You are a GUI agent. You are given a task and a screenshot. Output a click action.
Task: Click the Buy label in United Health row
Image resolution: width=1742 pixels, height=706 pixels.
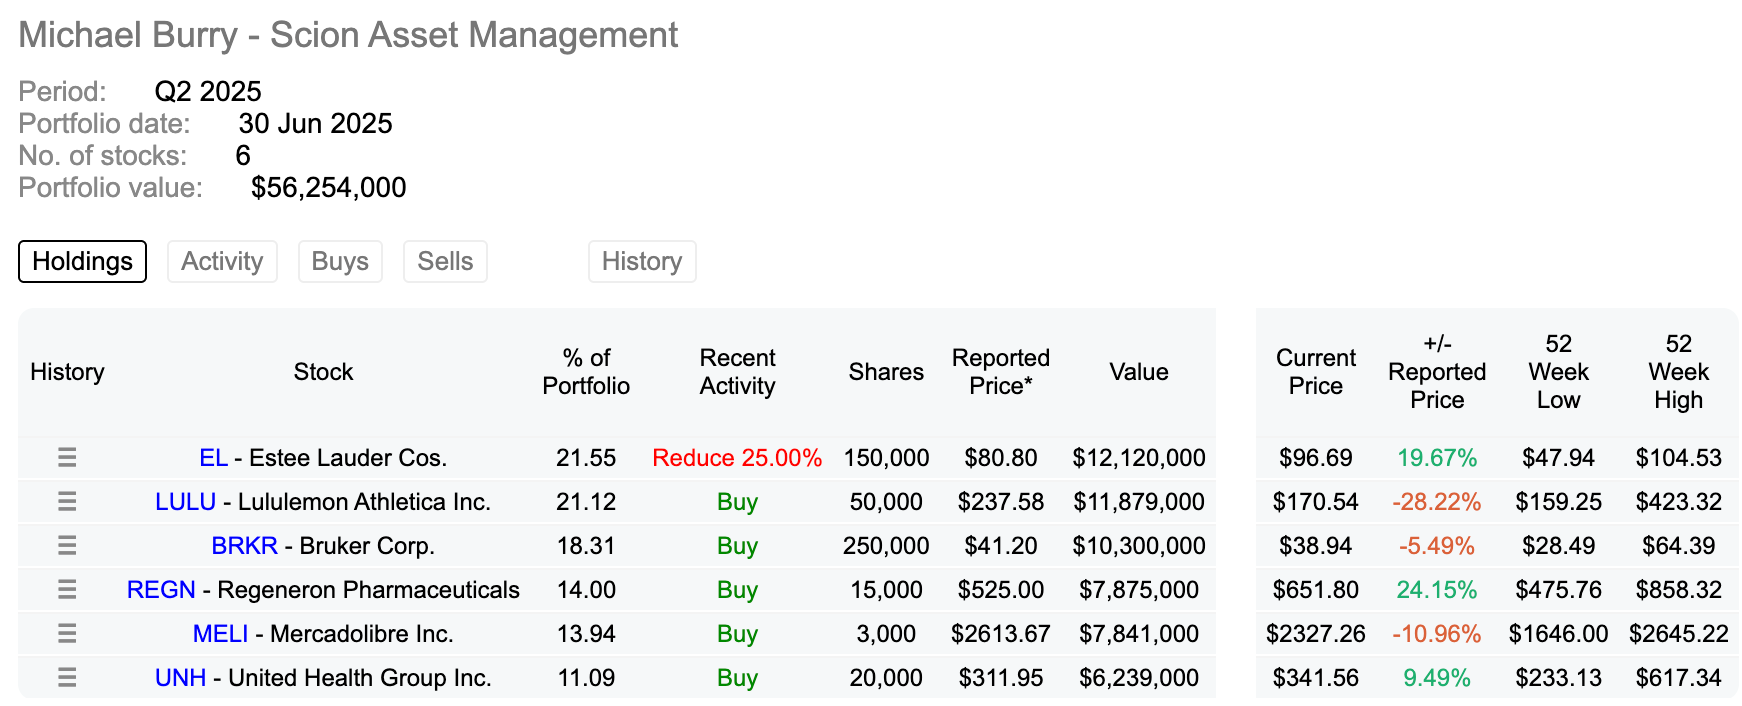[x=737, y=678]
